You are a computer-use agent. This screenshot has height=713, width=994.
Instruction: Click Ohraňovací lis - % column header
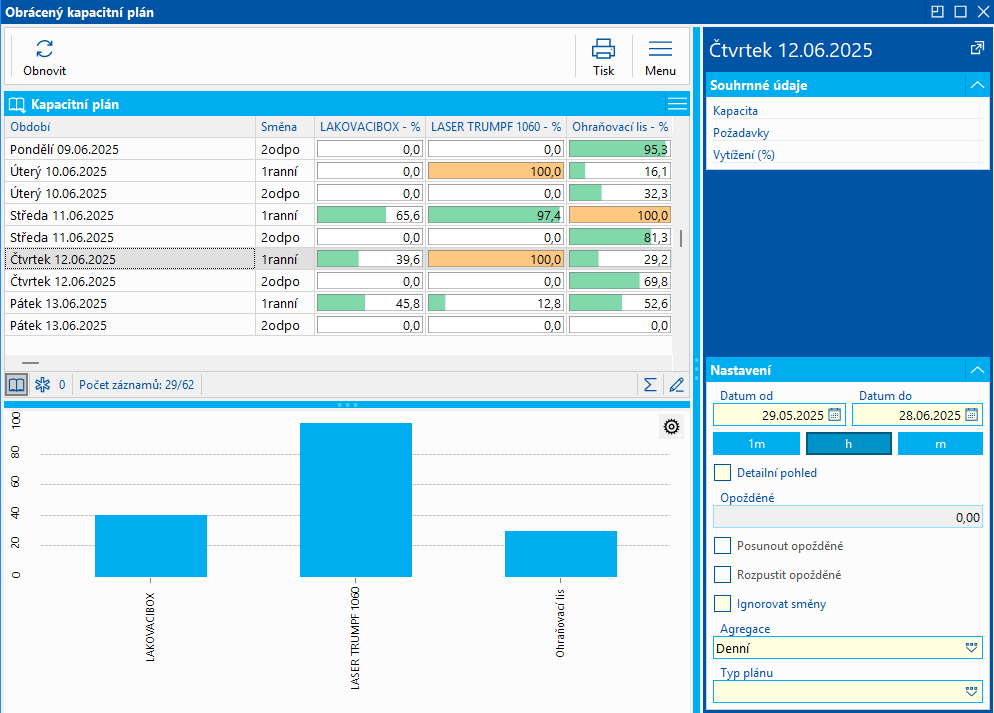(620, 127)
